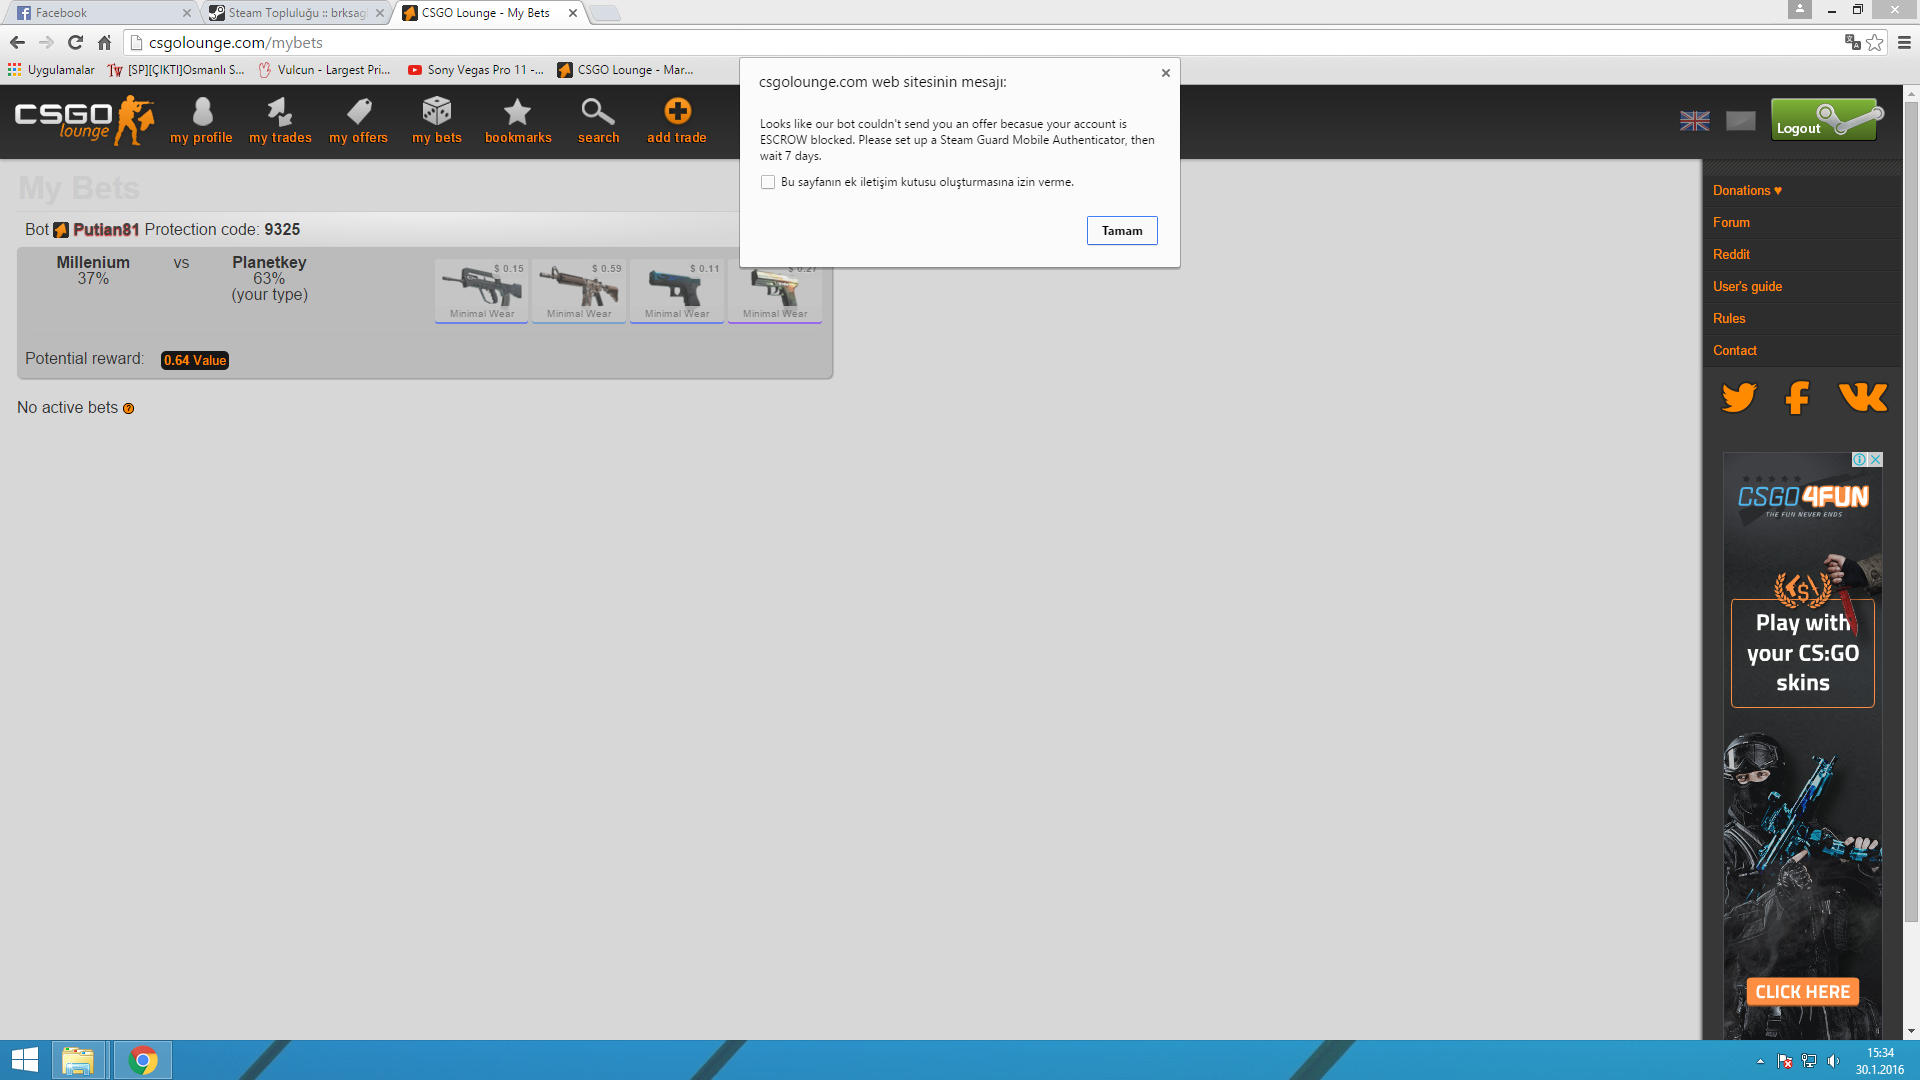Go forward in browser history
Viewport: 1920px width, 1080px height.
point(46,42)
